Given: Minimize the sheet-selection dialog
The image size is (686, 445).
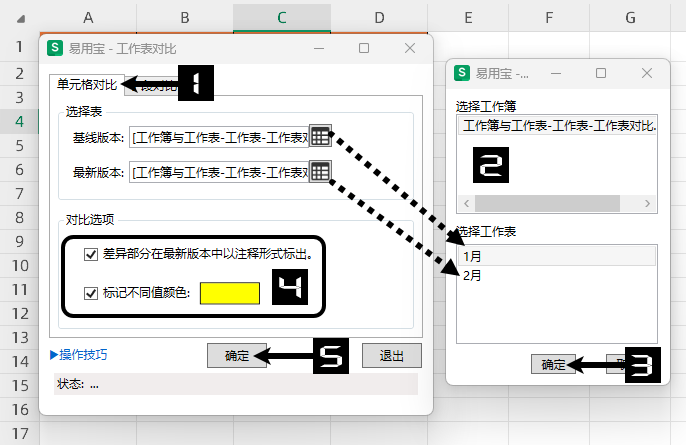Looking at the screenshot, I should (556, 73).
